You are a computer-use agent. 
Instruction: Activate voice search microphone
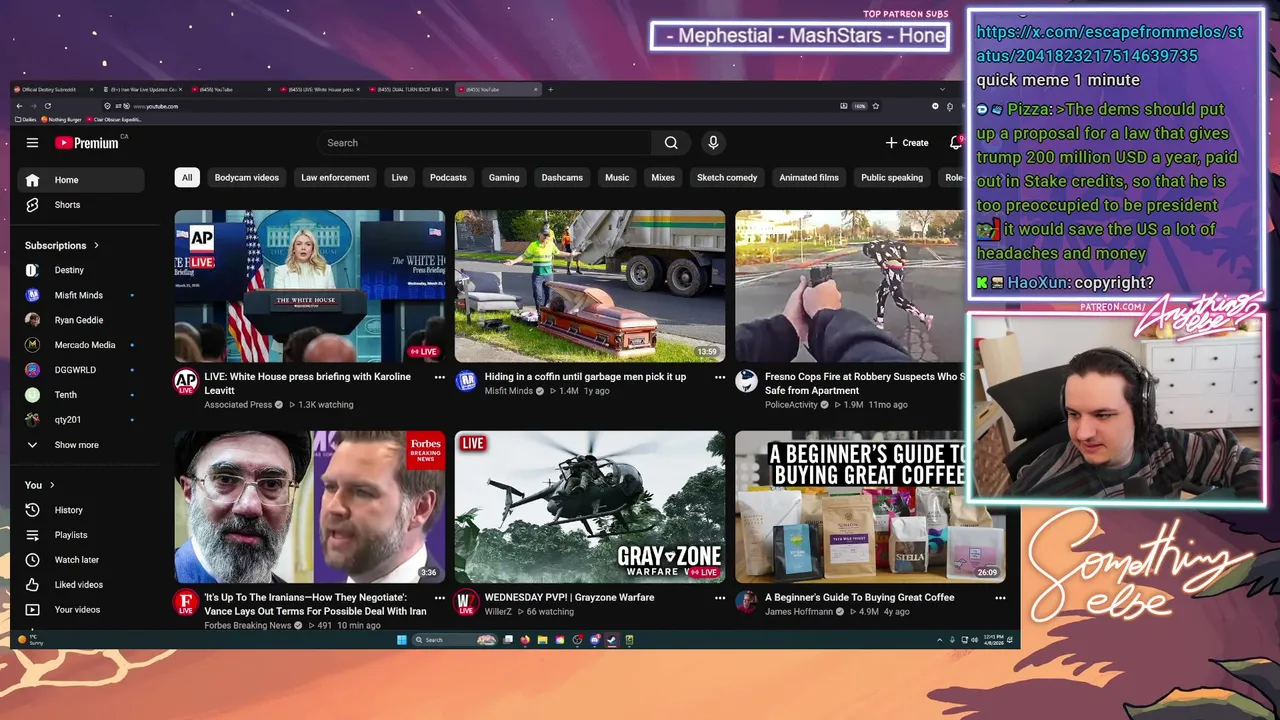713,143
